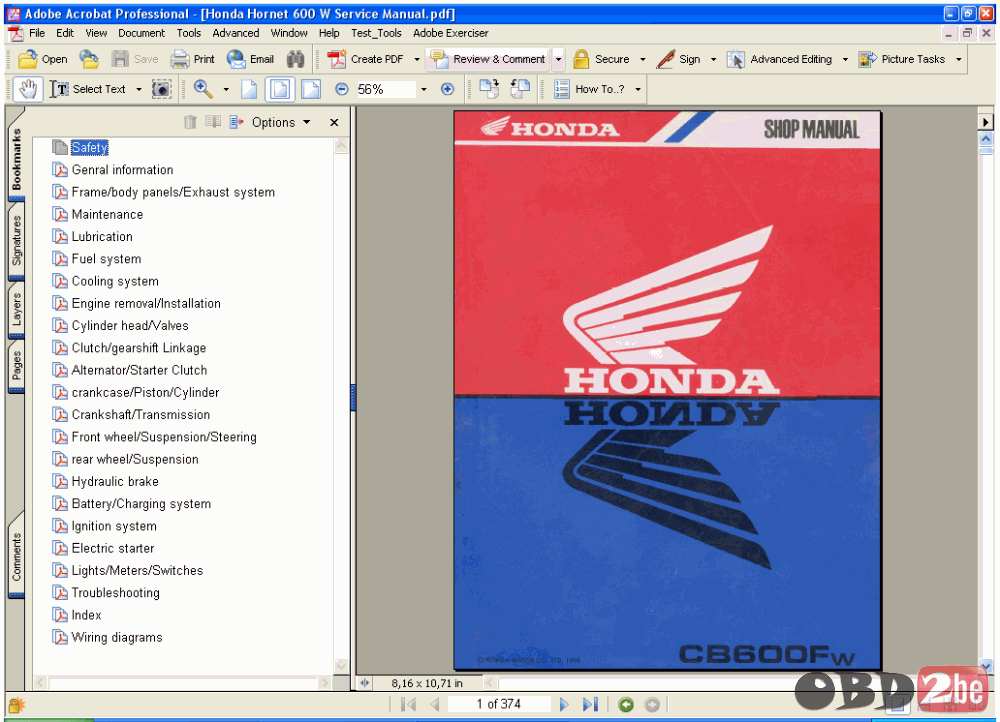This screenshot has width=1000, height=722.
Task: Choose the Select Text tool
Action: click(x=87, y=89)
